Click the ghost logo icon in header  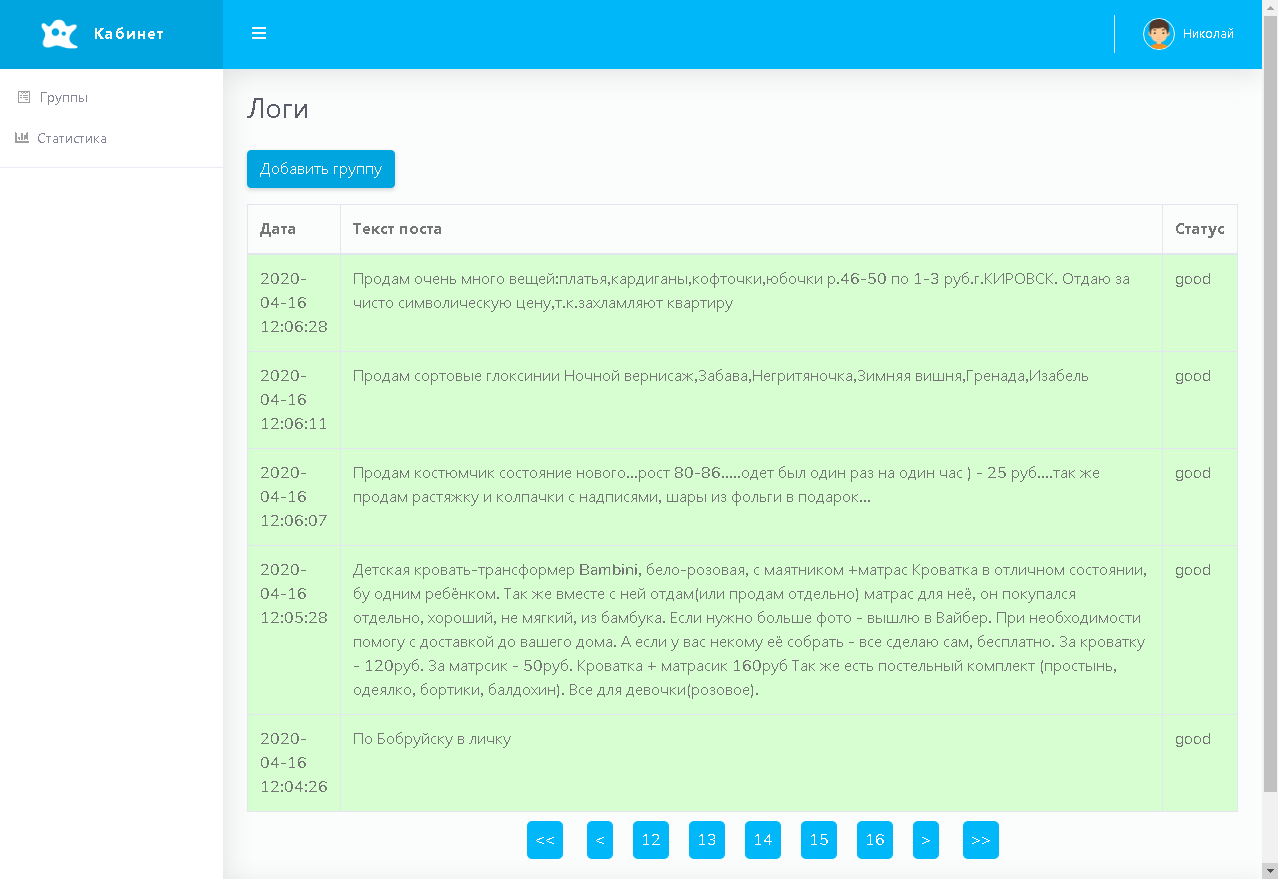[x=59, y=34]
